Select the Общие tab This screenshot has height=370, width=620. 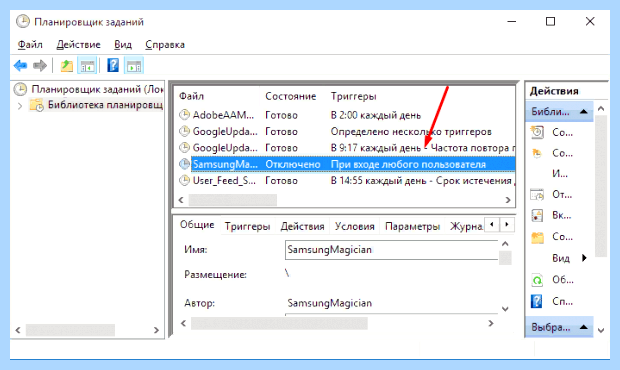(x=197, y=225)
